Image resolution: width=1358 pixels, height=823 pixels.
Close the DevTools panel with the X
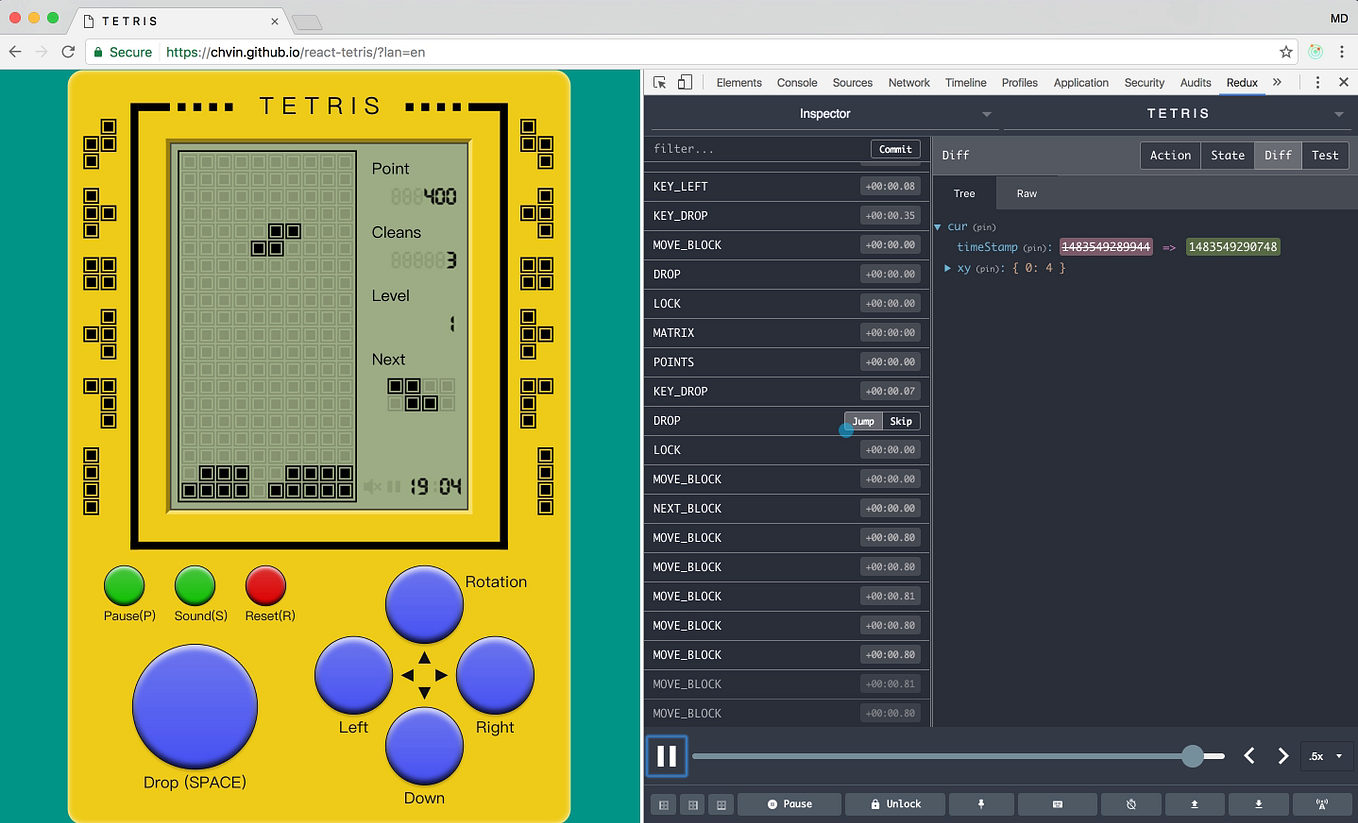click(x=1343, y=83)
